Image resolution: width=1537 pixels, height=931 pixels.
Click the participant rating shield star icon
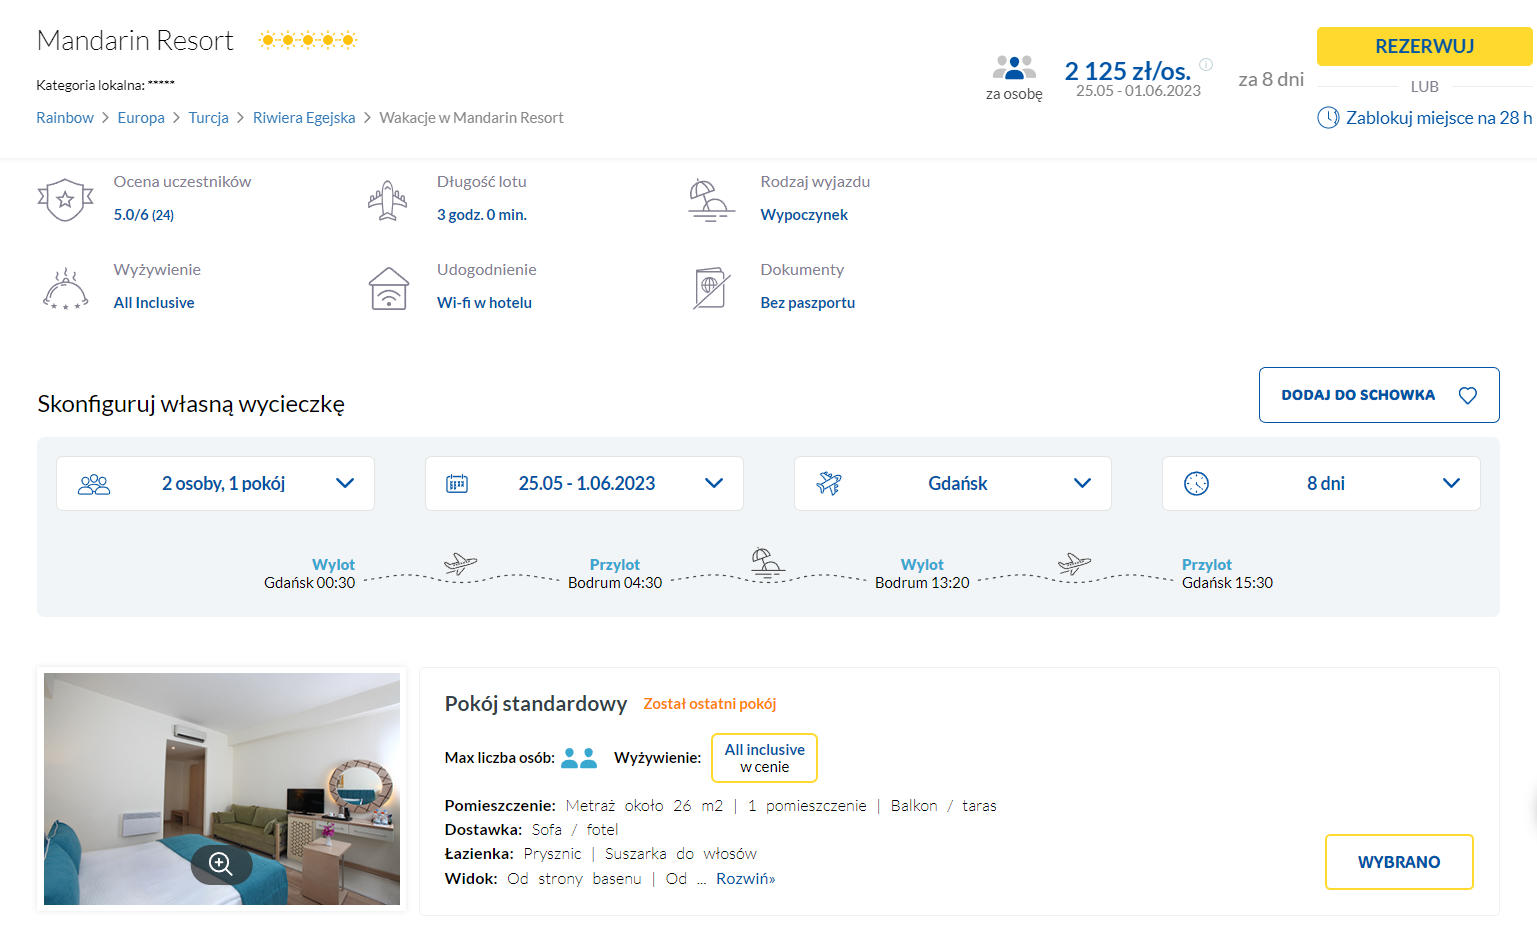(65, 199)
